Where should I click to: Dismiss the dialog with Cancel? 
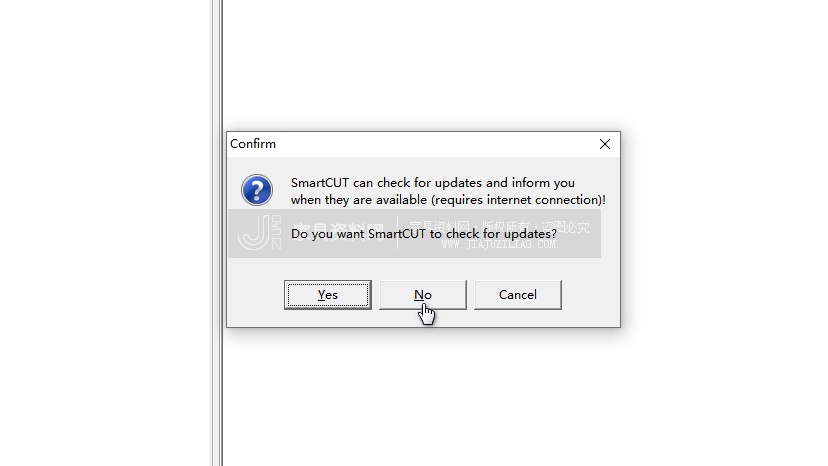[x=518, y=295]
